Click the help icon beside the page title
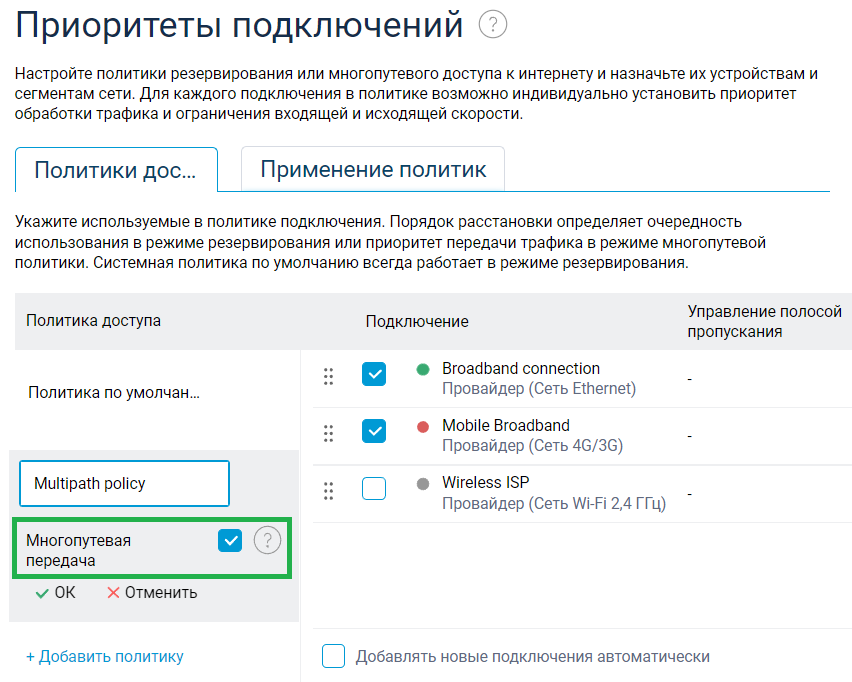The height and width of the screenshot is (682, 852). point(493,25)
